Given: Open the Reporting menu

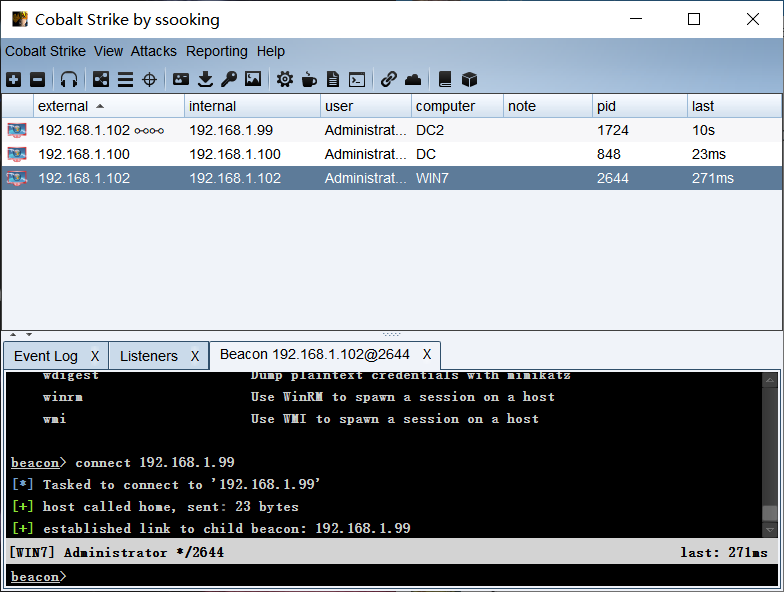Looking at the screenshot, I should [x=217, y=51].
